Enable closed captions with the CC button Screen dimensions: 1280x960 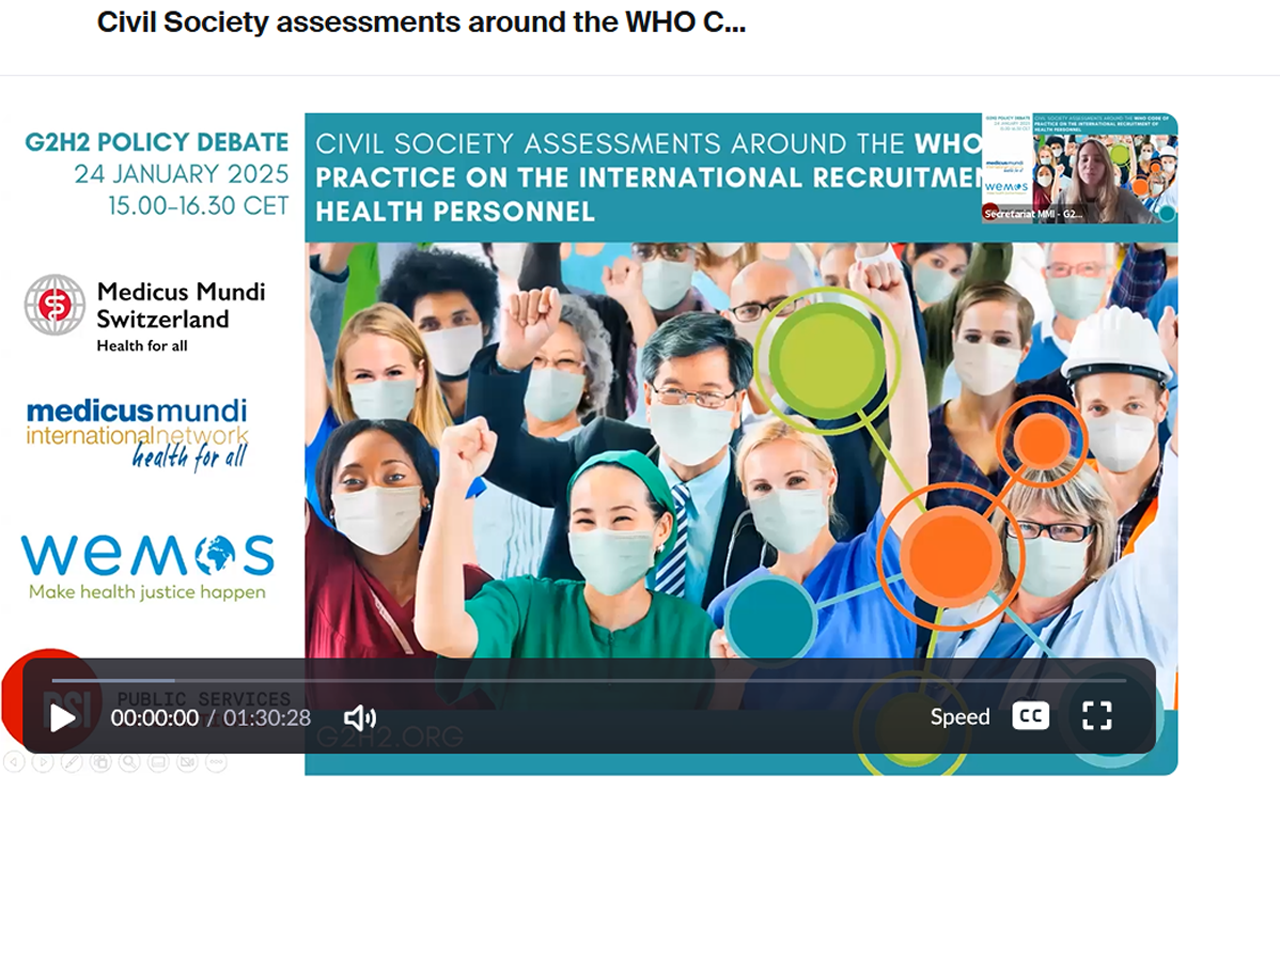[1029, 716]
